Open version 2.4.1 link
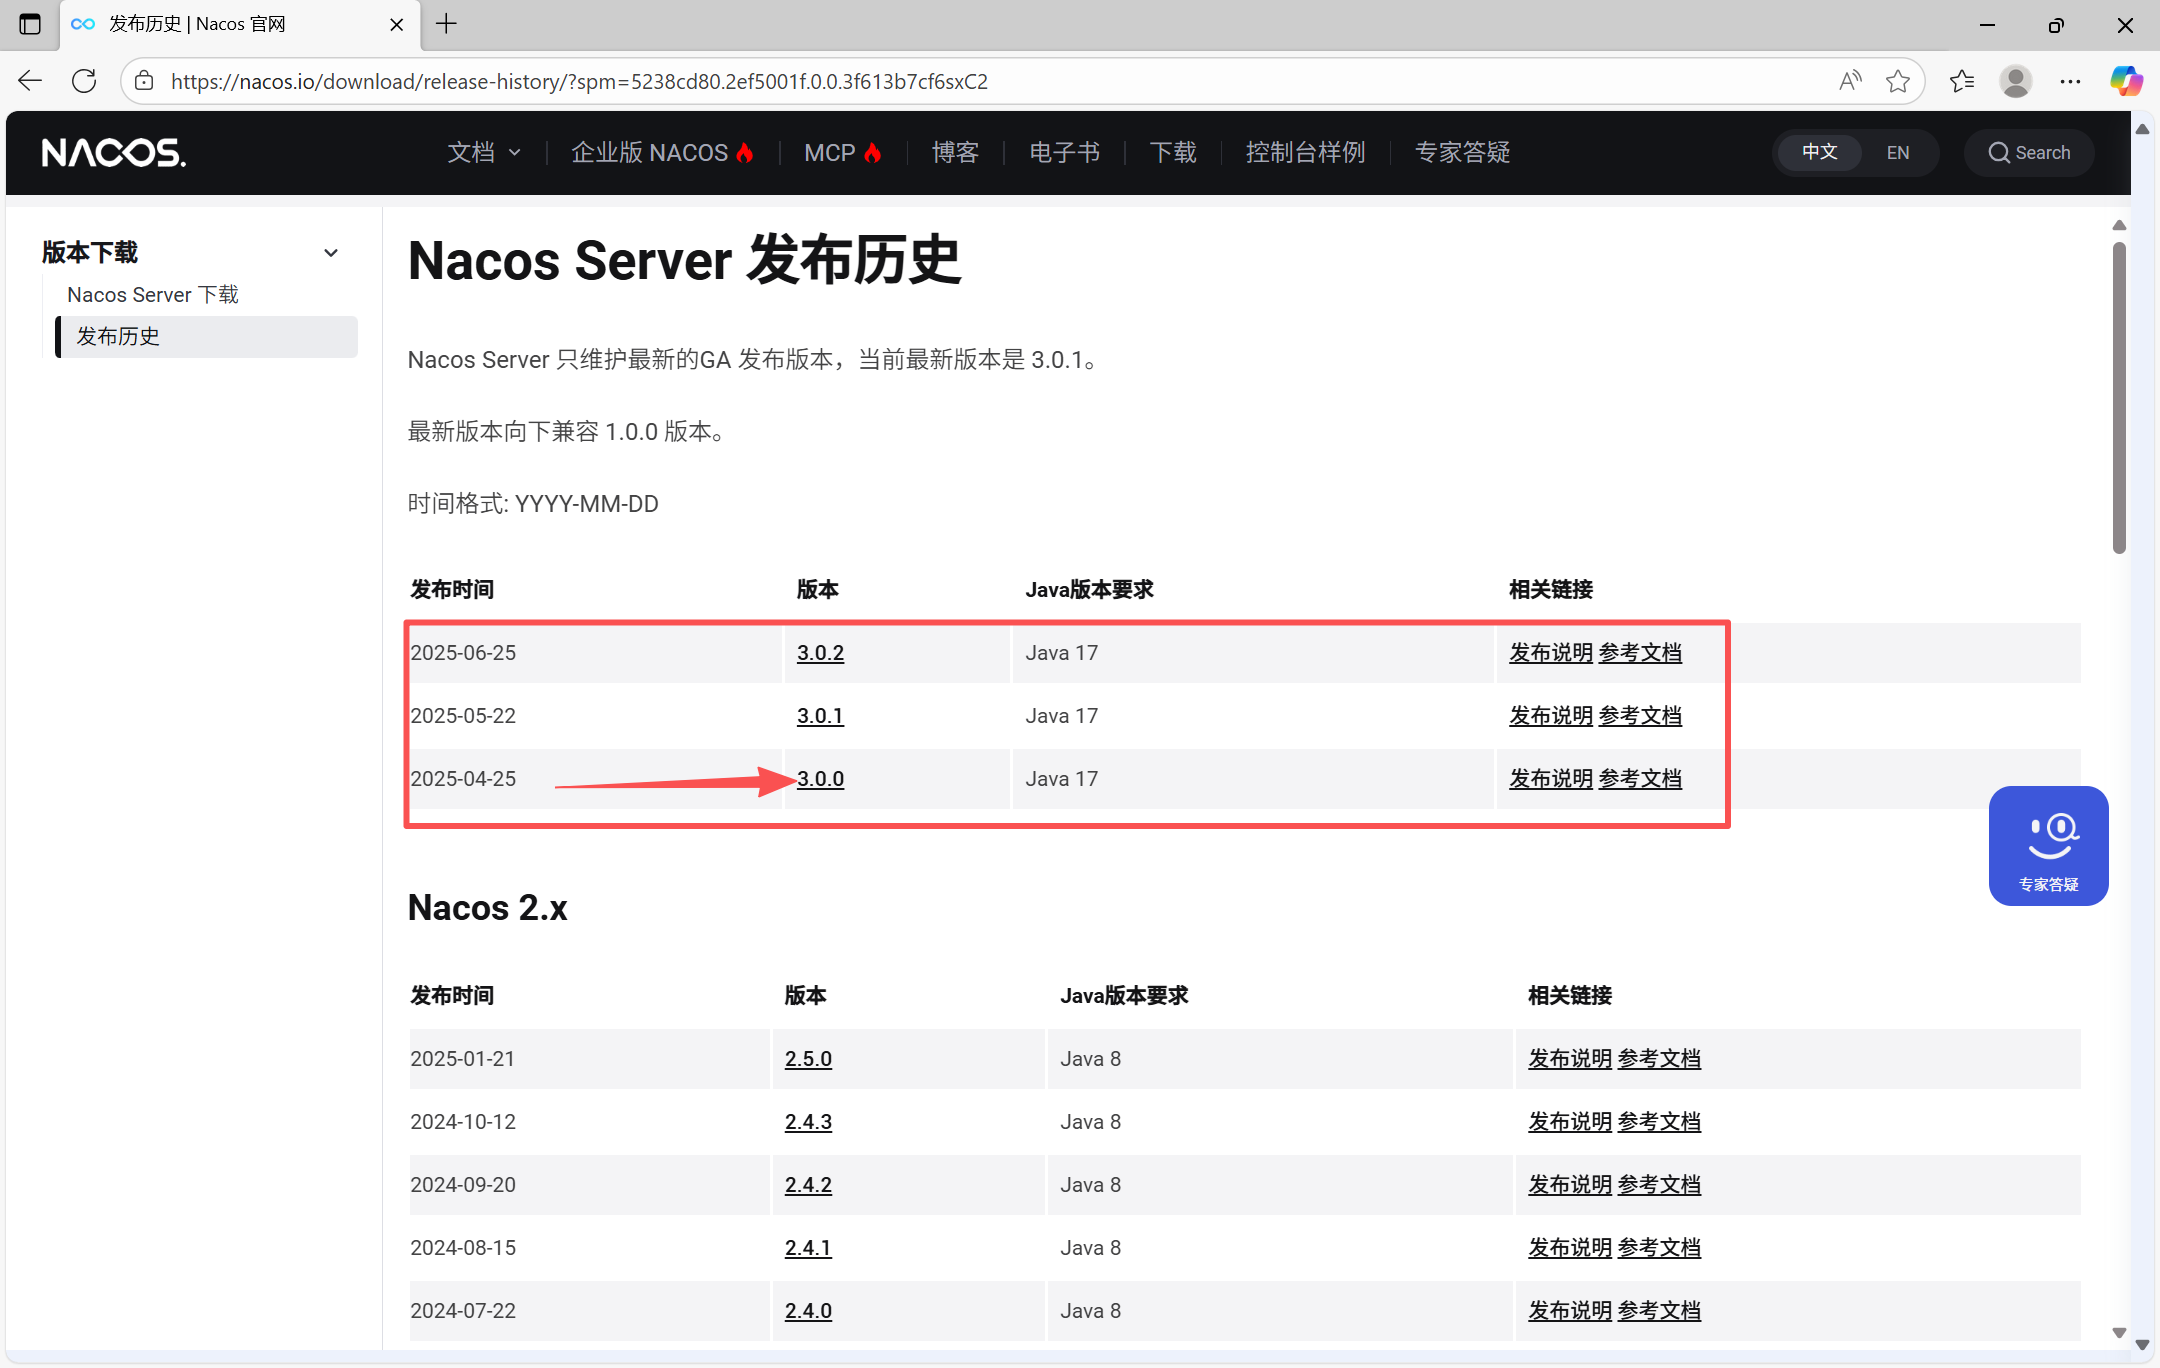Screen dimensions: 2160x1368 pyautogui.click(x=808, y=1248)
